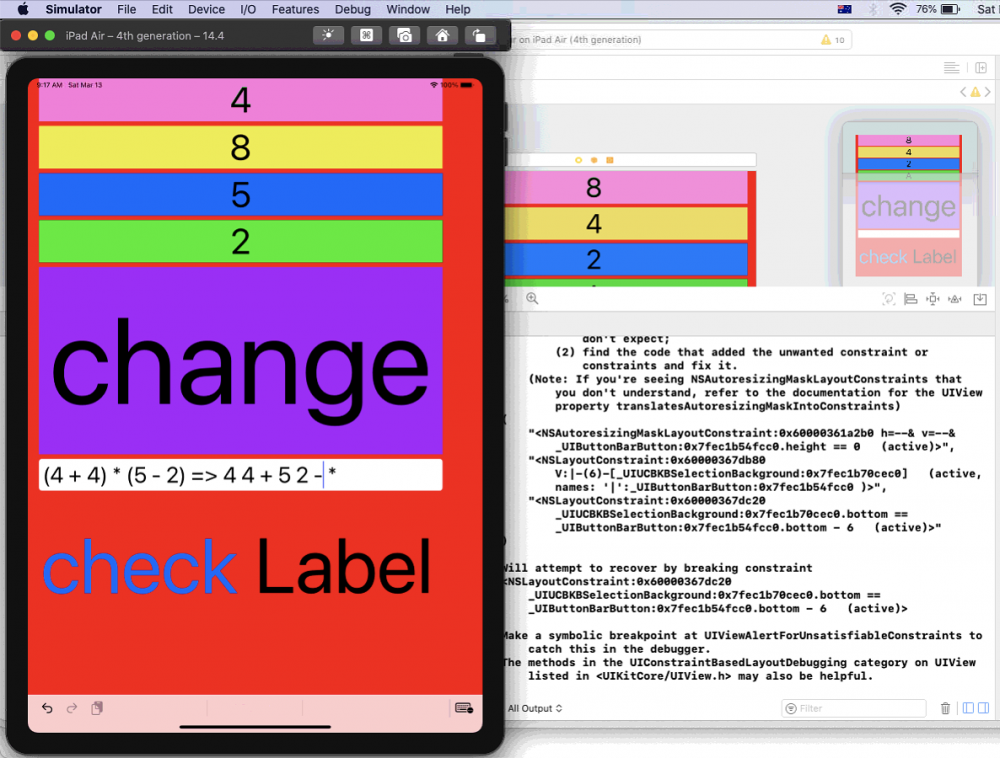Toggle simulator appearance with the sun icon
Image resolution: width=1000 pixels, height=758 pixels.
327,35
